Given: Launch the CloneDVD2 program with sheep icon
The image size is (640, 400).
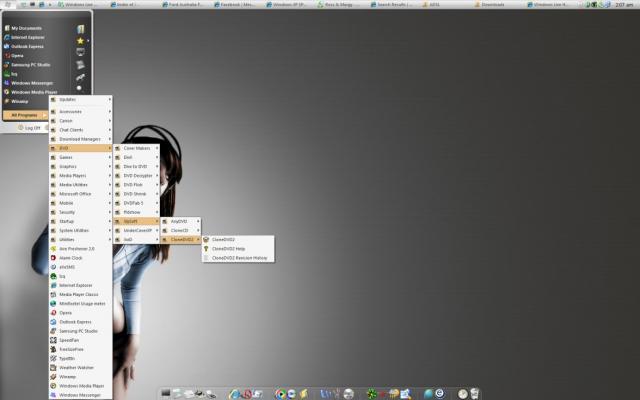Looking at the screenshot, I should (x=238, y=240).
